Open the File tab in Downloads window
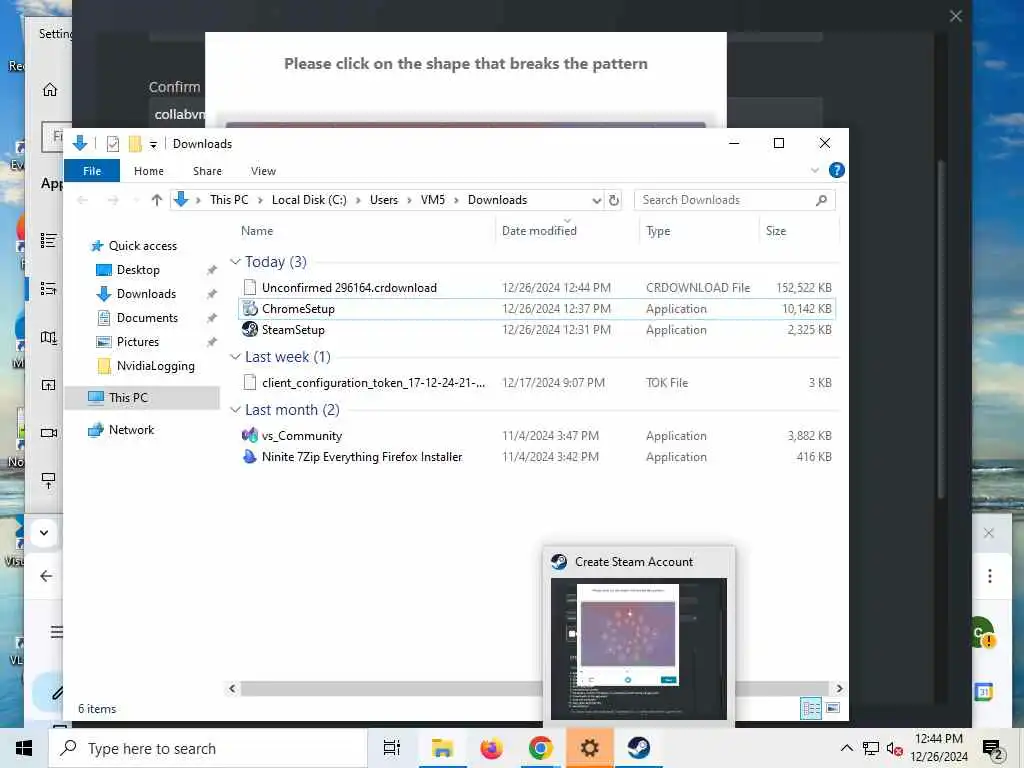 [x=91, y=171]
